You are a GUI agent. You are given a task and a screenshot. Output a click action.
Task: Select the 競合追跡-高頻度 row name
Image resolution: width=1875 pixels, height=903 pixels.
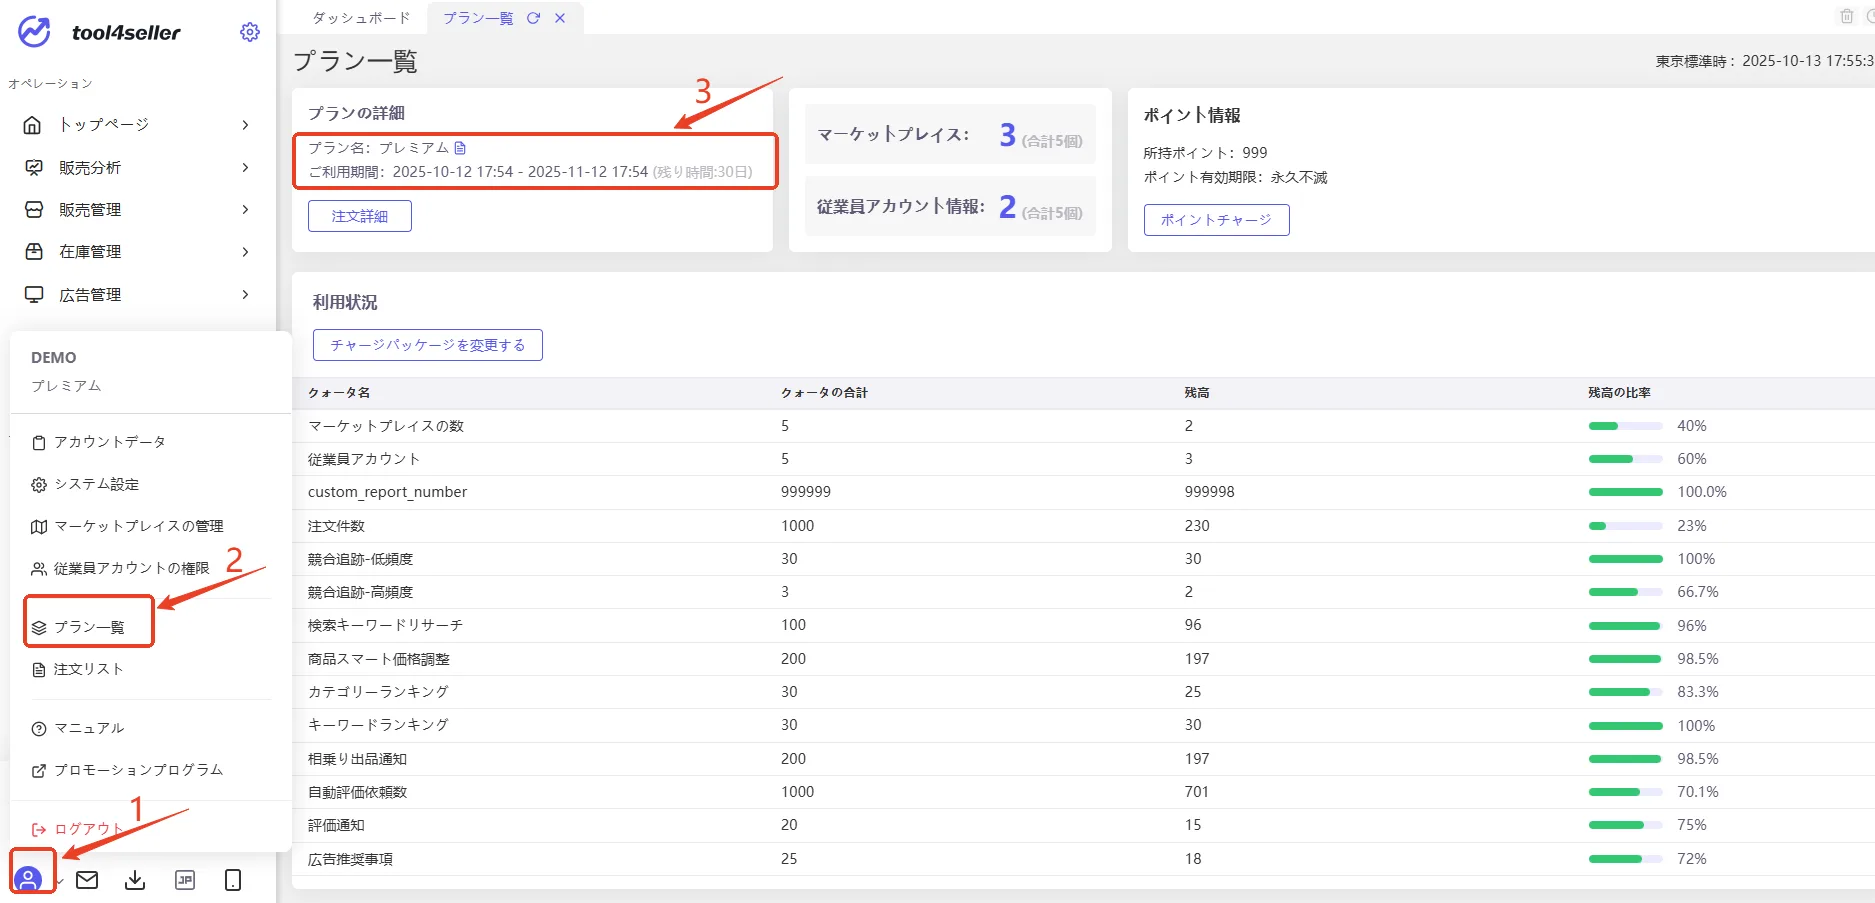coord(360,592)
